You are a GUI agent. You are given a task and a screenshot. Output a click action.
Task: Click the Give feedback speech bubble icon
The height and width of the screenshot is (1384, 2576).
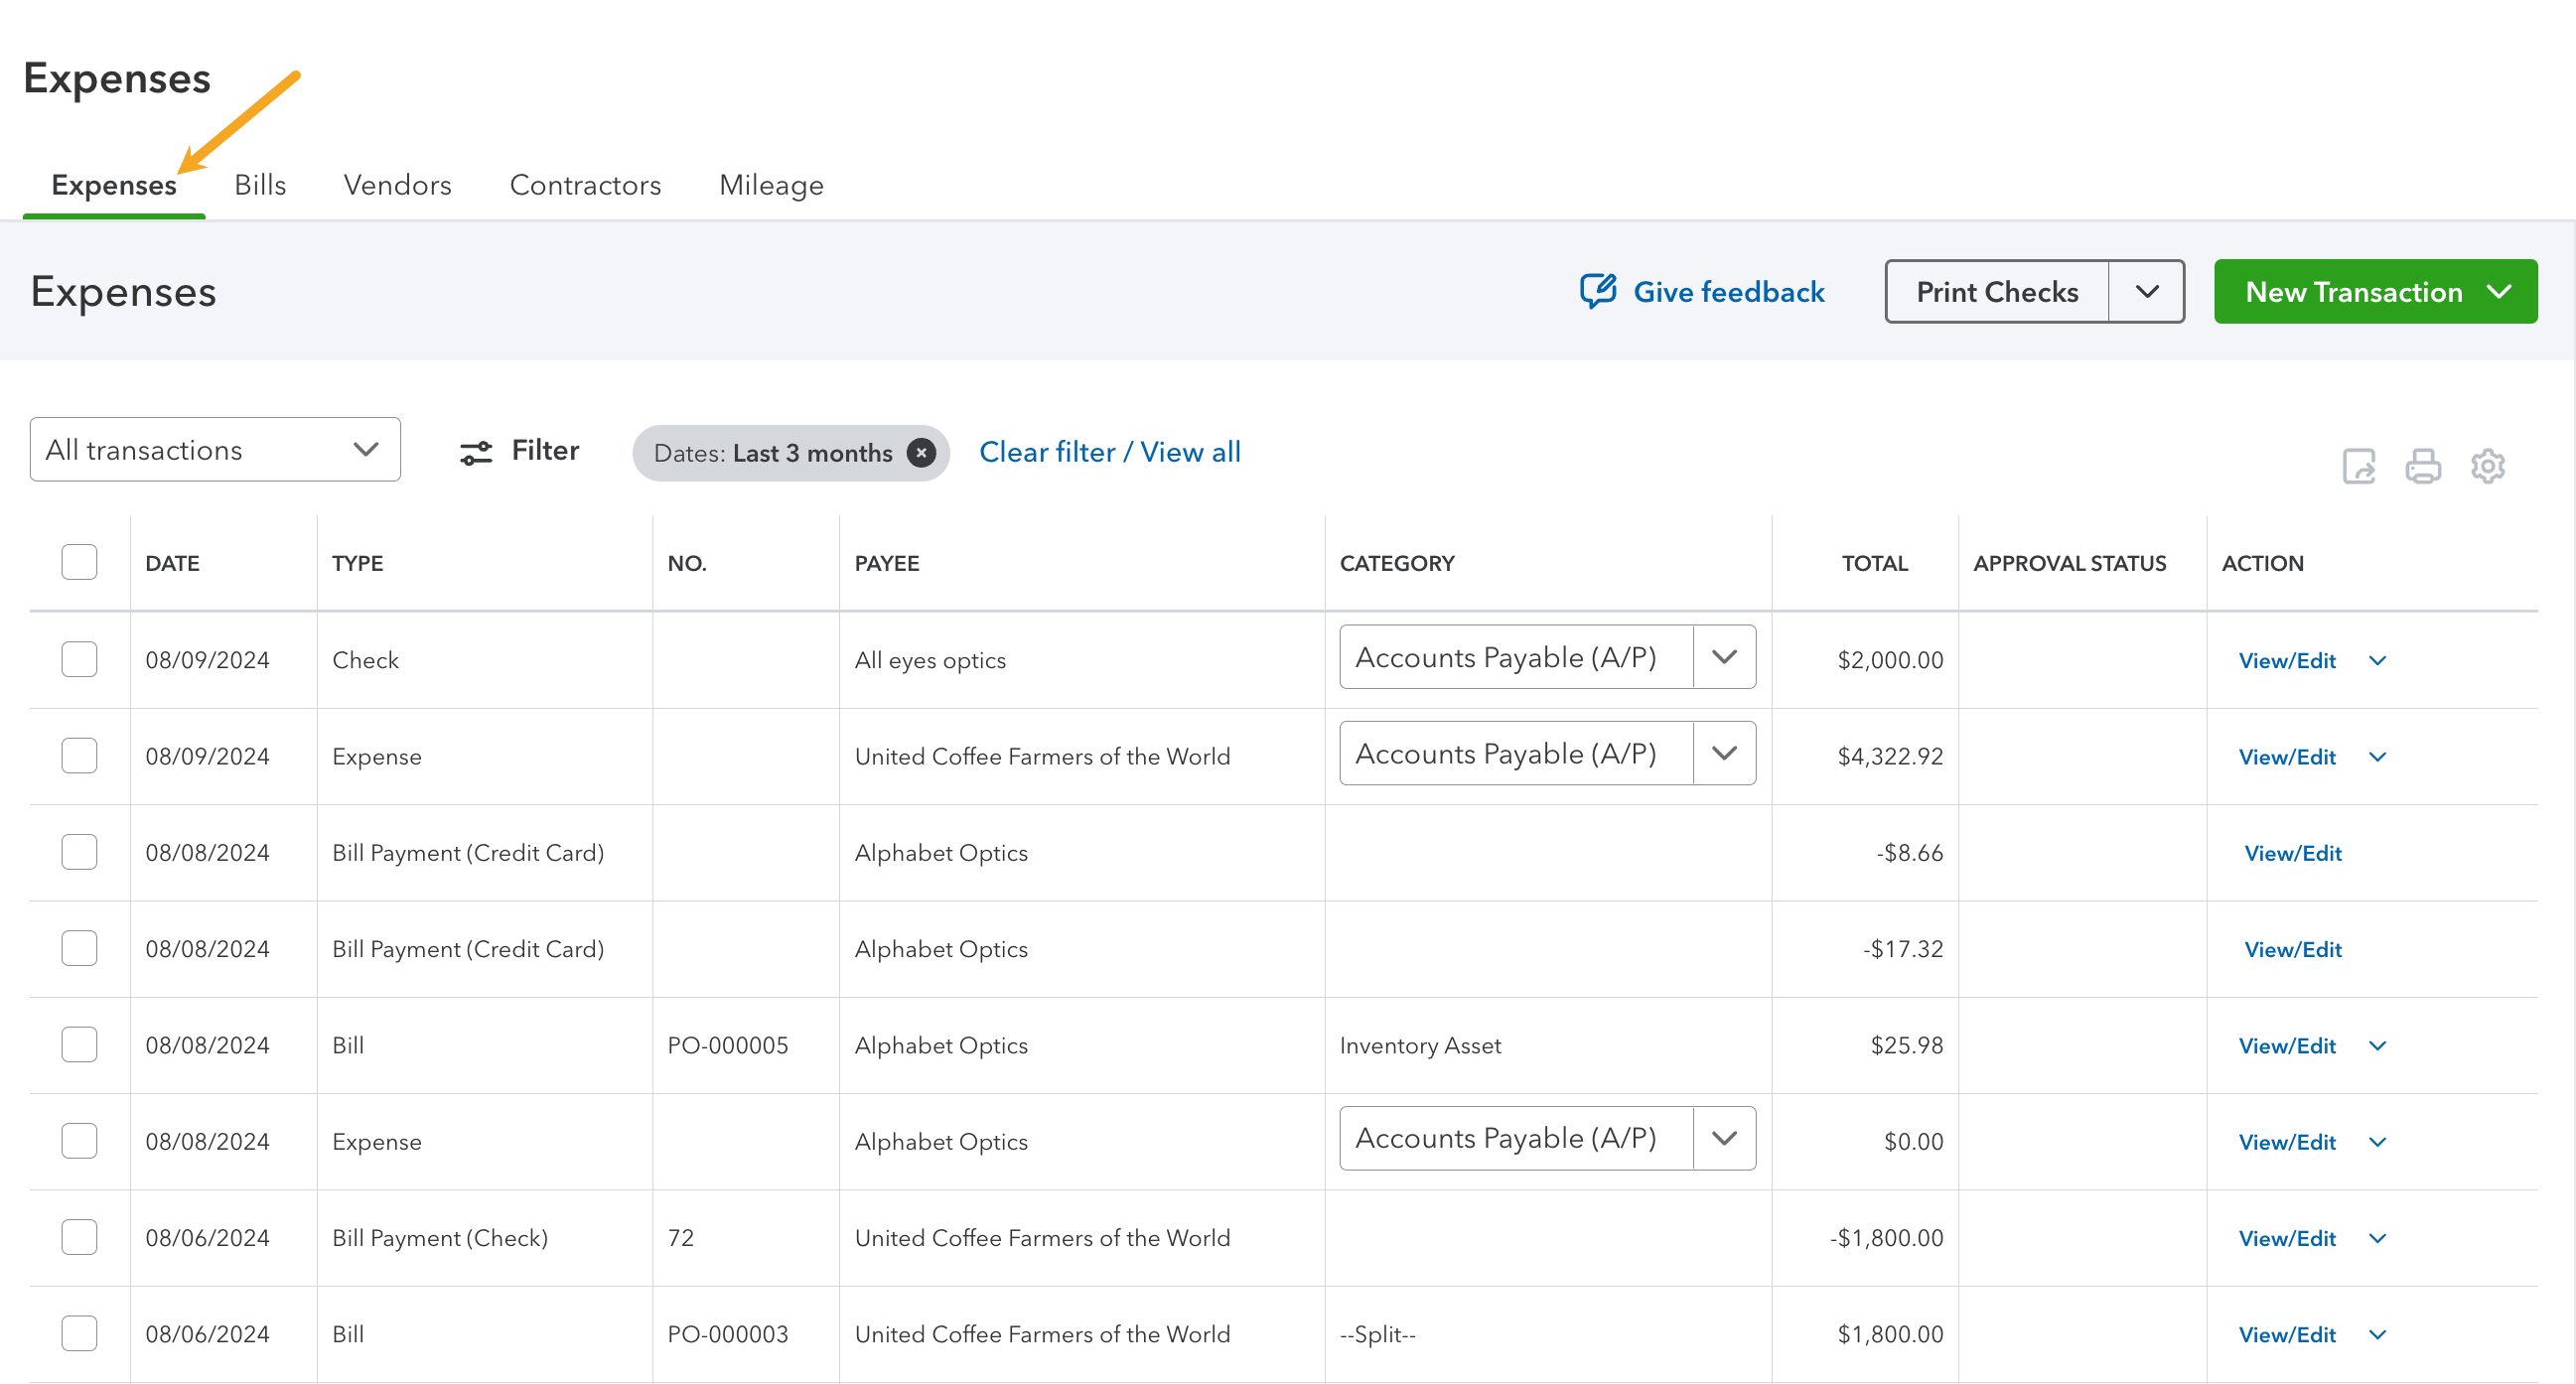(x=1597, y=291)
